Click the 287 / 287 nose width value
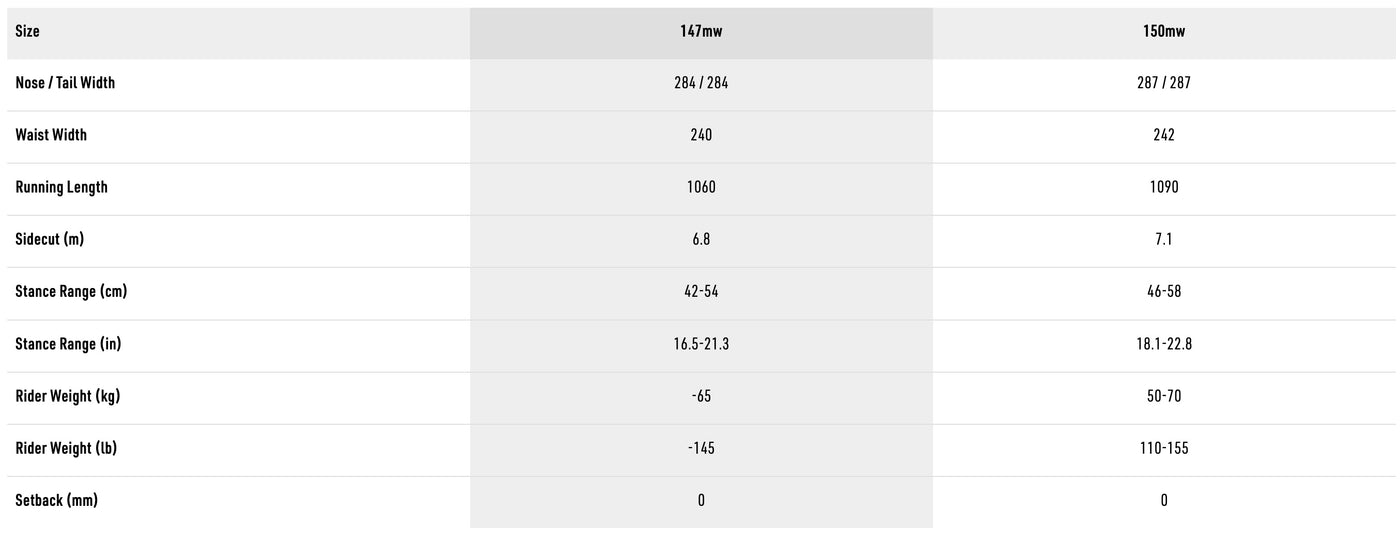The image size is (1400, 543). pyautogui.click(x=1164, y=83)
